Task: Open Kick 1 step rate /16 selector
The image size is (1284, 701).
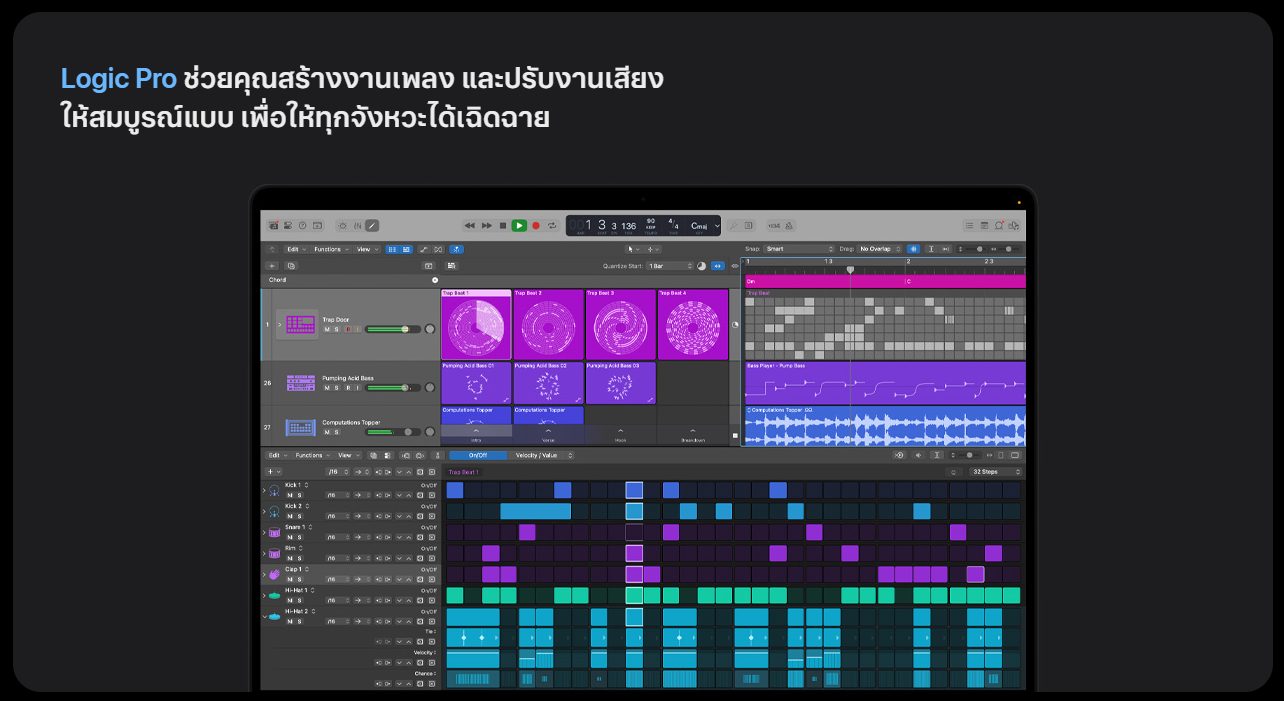Action: click(336, 495)
